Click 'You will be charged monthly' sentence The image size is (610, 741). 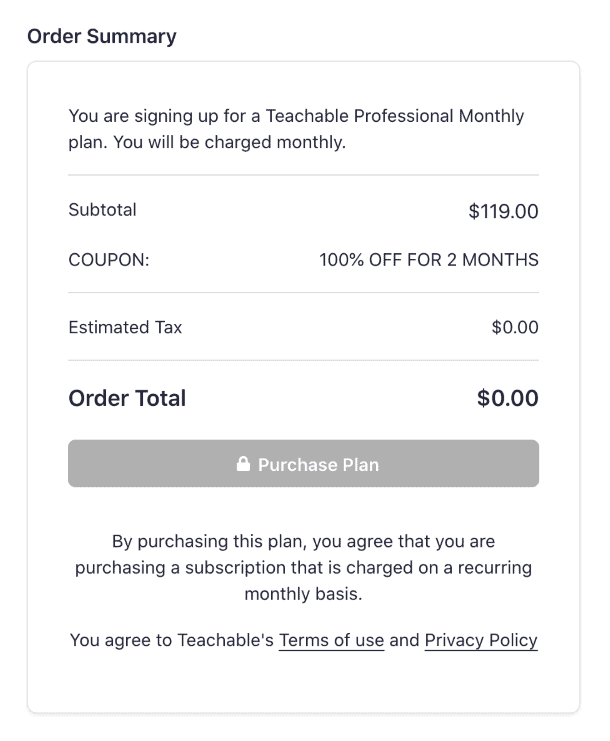pos(230,142)
